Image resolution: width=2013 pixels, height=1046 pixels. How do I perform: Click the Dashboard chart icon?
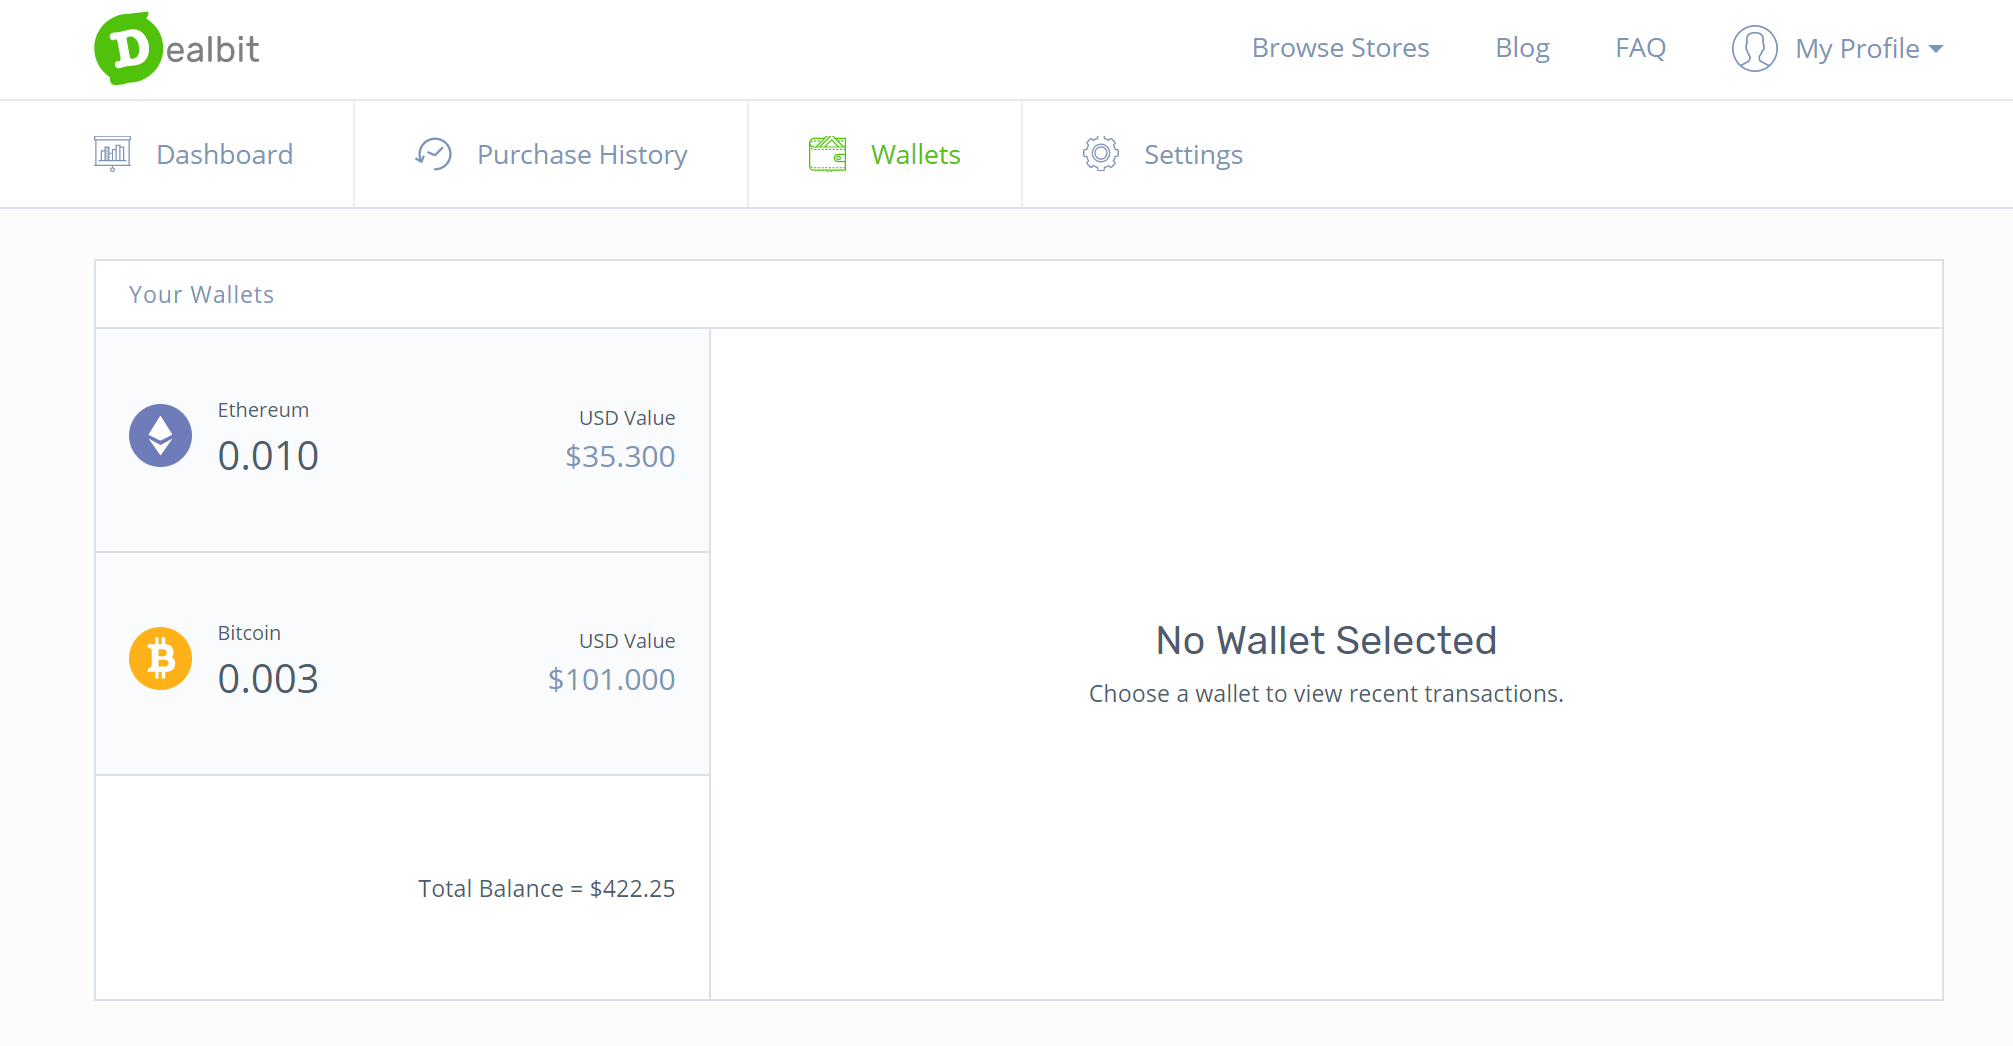[x=112, y=154]
